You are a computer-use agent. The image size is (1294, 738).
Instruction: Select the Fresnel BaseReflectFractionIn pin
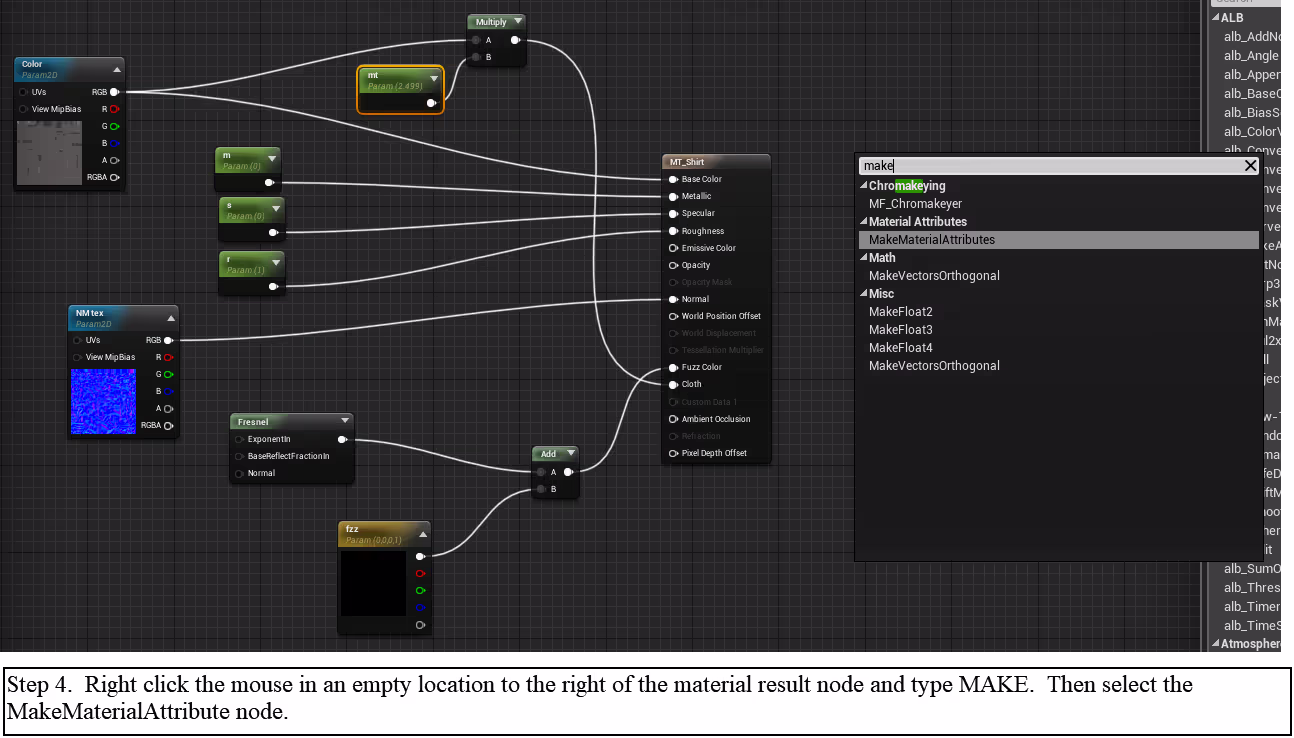(240, 456)
